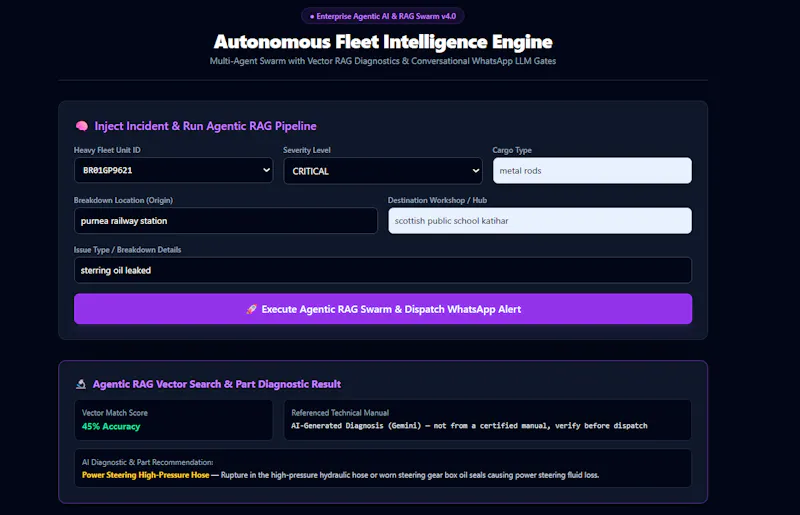Screen dimensions: 800x515
Task: Select the Multi-Agent Swarm subtitle text
Action: click(383, 61)
